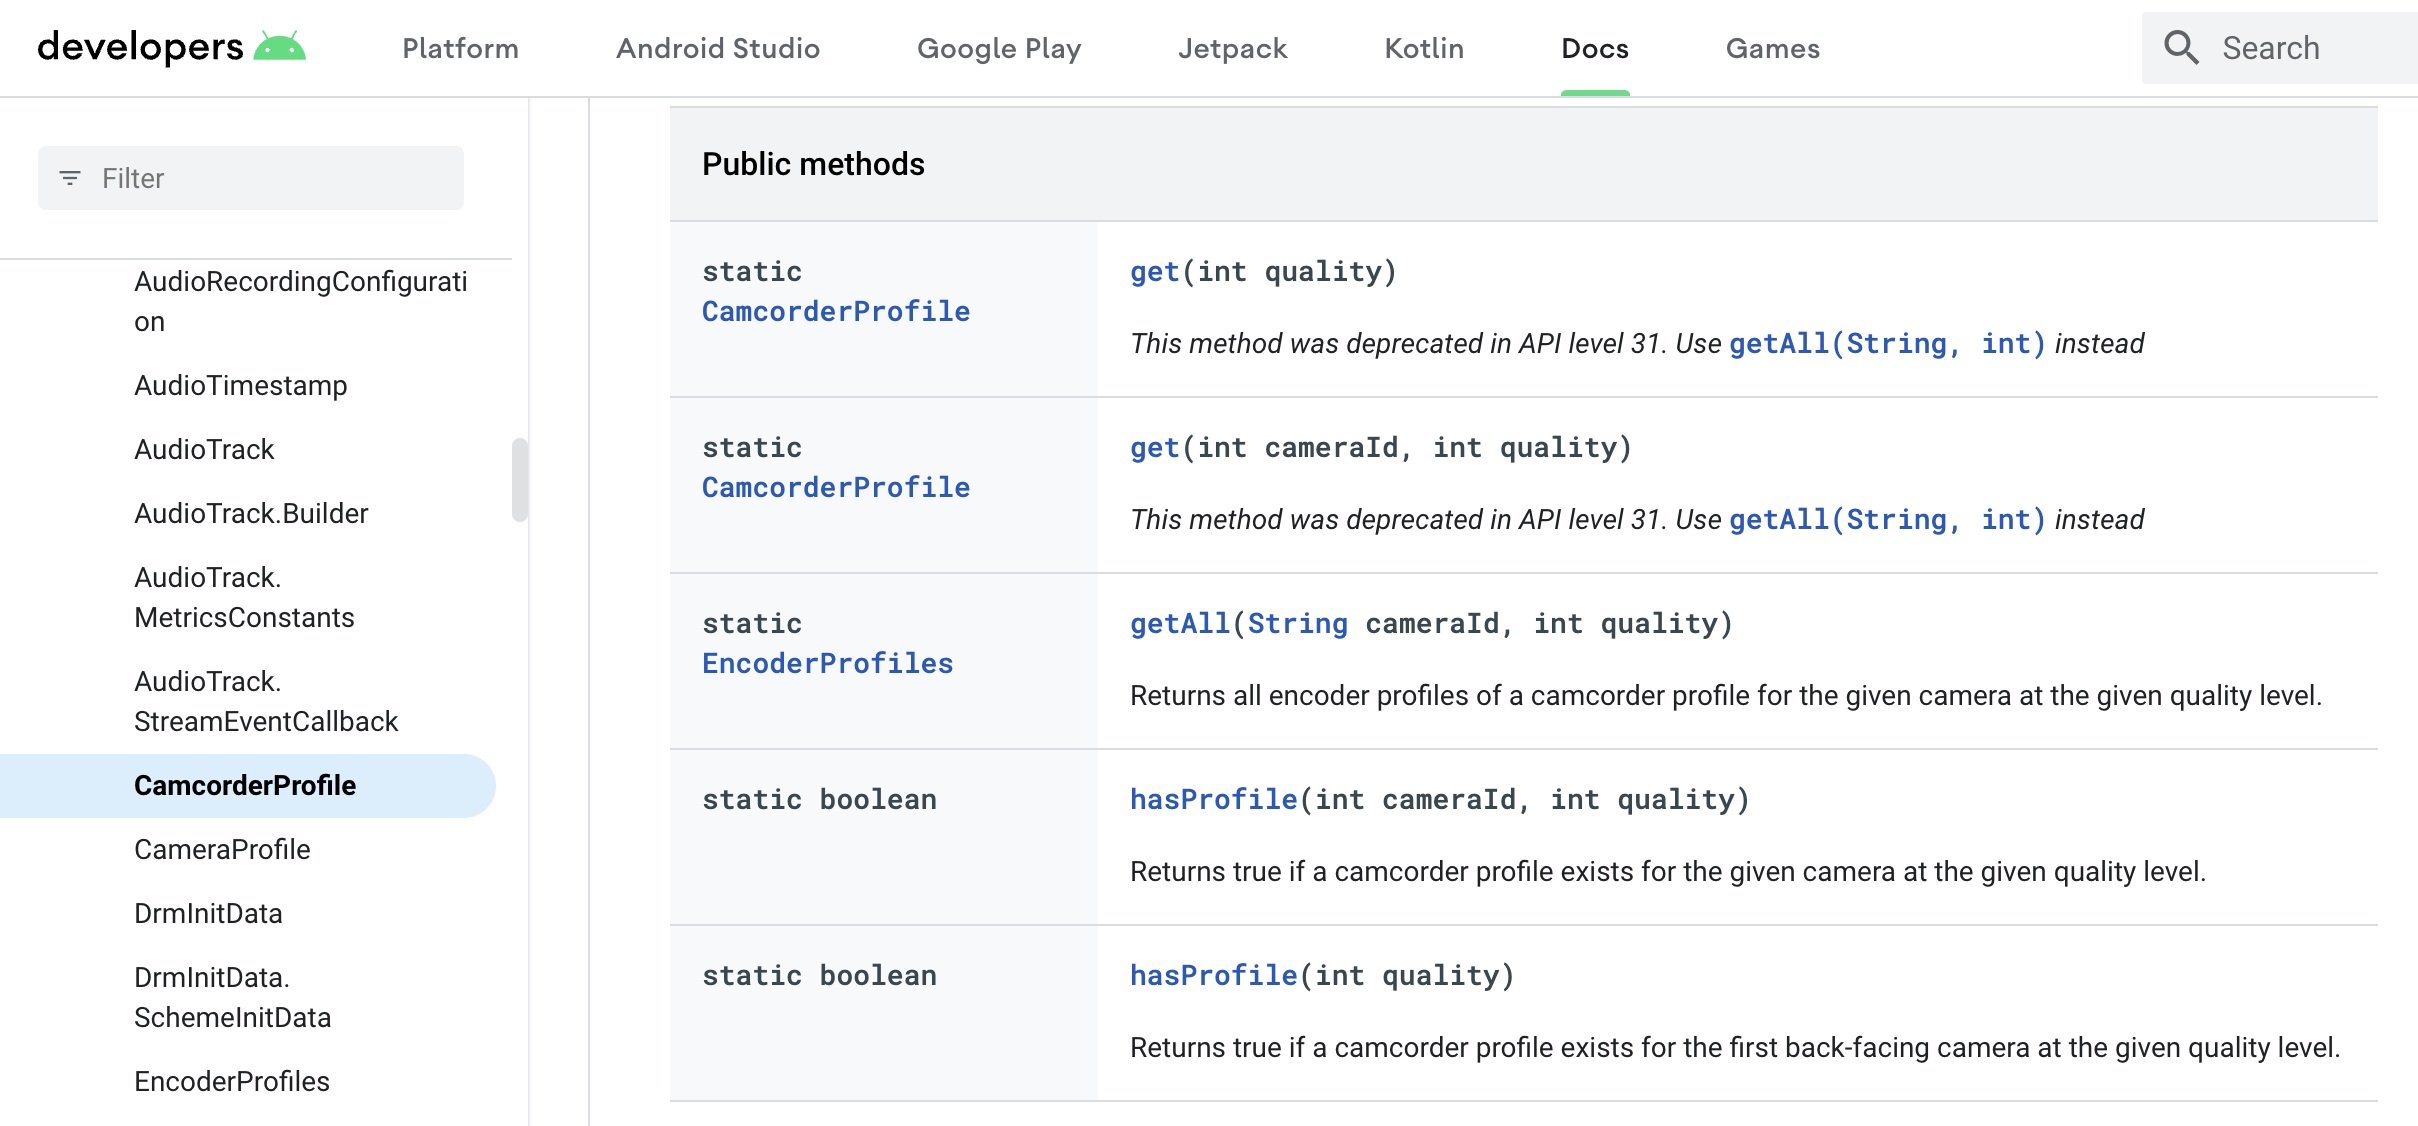This screenshot has width=2418, height=1126.
Task: Click the getAll(String, int) deprecation link
Action: [1886, 343]
